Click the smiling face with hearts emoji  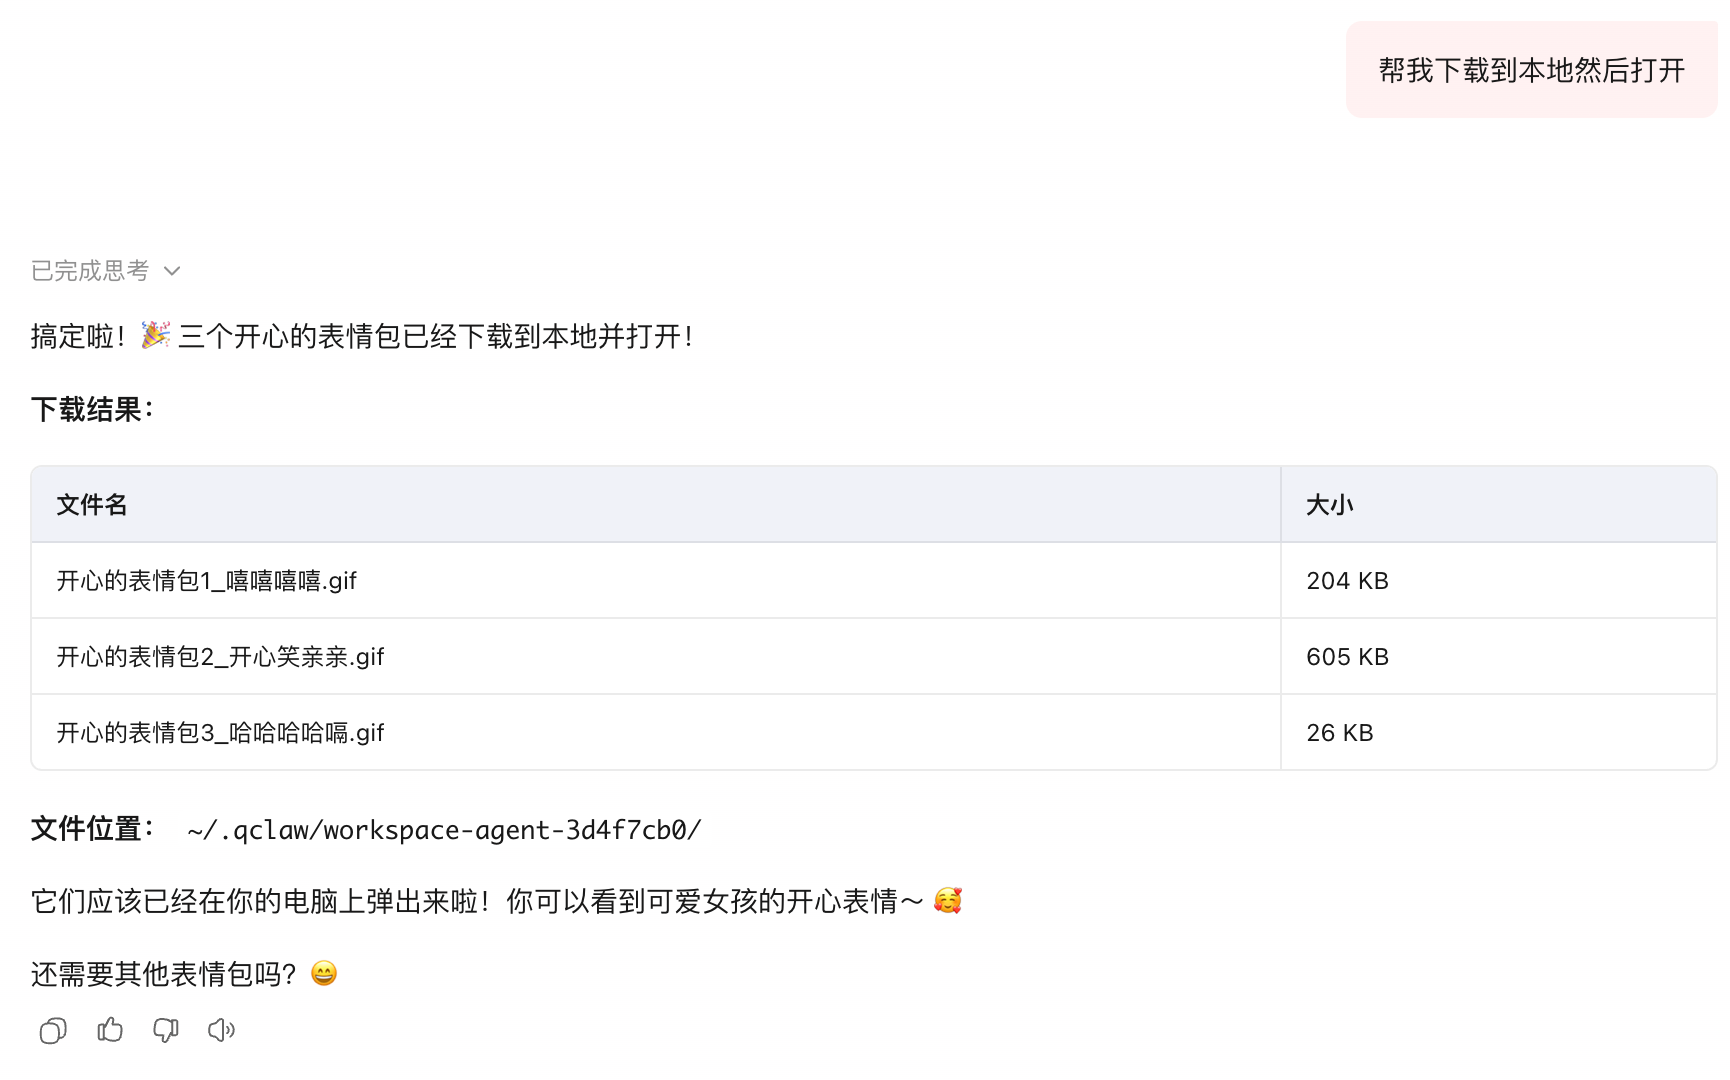947,901
